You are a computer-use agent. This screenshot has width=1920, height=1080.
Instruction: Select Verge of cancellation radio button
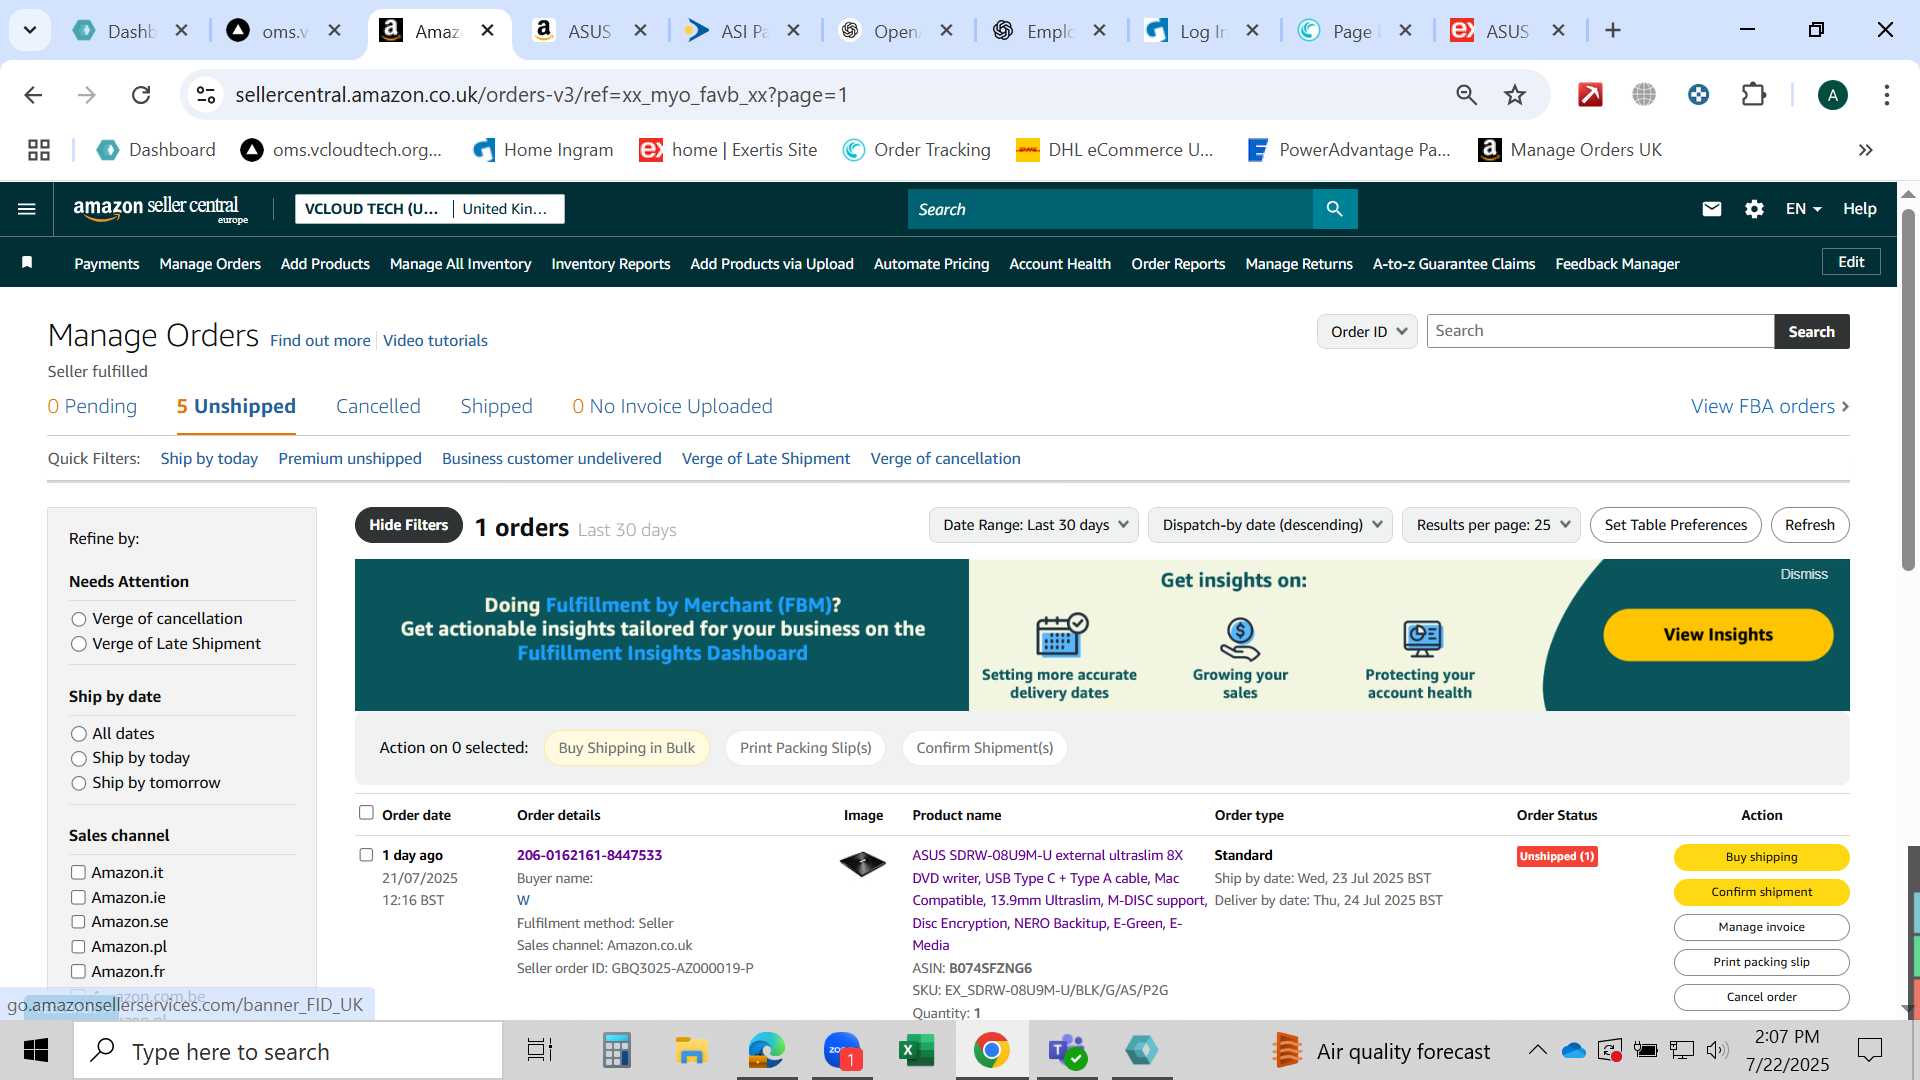coord(78,619)
